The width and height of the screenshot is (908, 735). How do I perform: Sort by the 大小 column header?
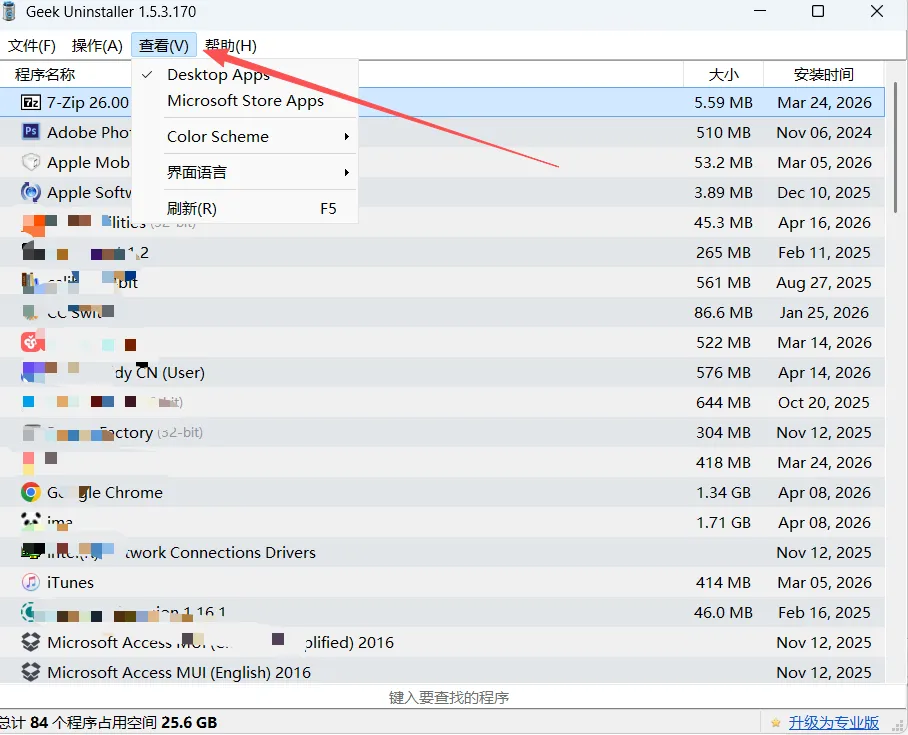coord(723,75)
